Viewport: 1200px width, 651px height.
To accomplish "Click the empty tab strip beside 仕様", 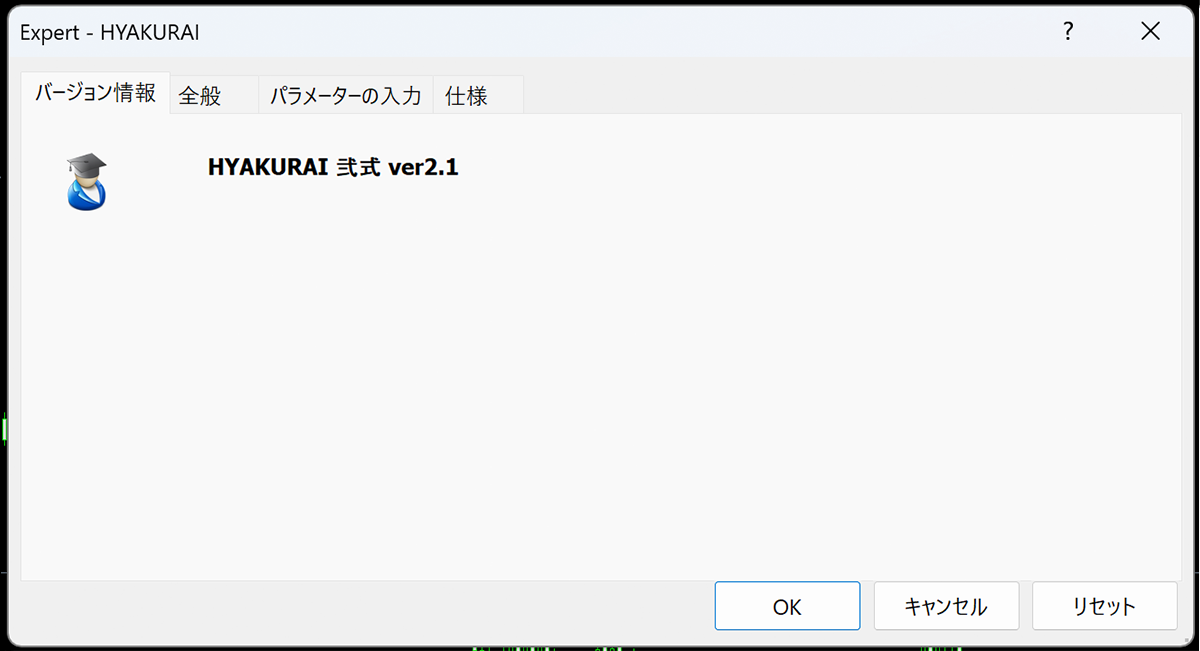I will pos(850,95).
